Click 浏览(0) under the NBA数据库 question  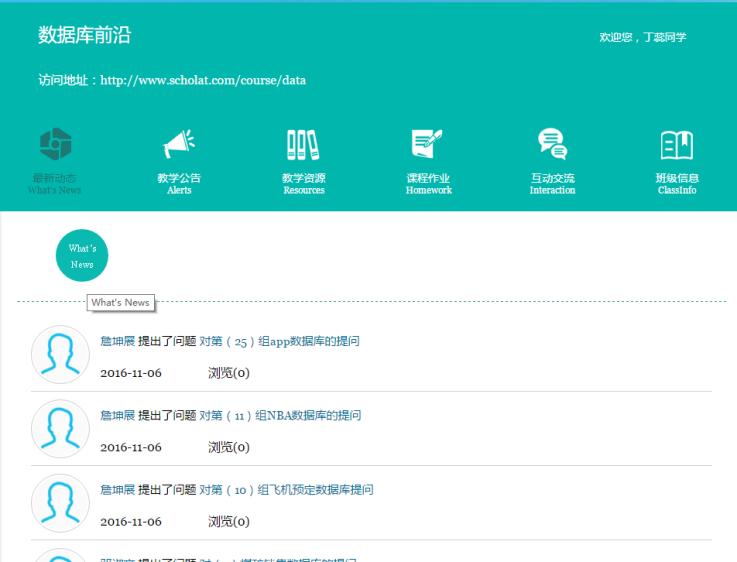(x=228, y=447)
